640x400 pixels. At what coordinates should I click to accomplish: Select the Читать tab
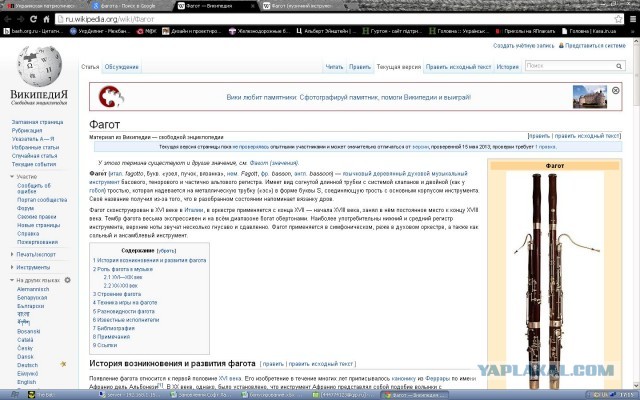[334, 67]
